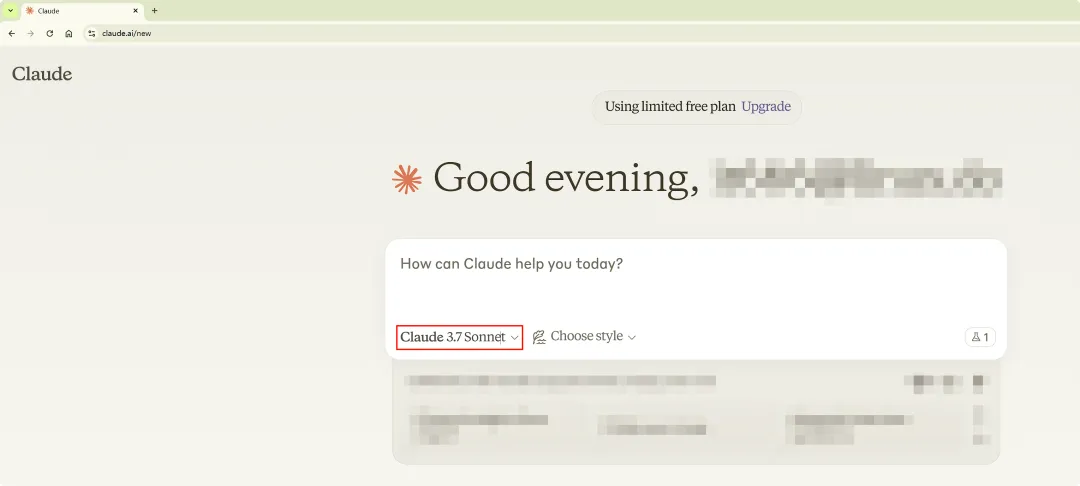Viewport: 1080px width, 486px height.
Task: Expand the tab search chevron
Action: 10,10
